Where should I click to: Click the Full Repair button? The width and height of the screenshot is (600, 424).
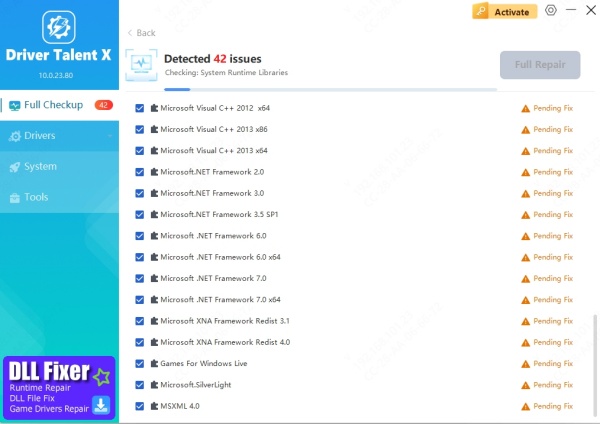pos(540,65)
